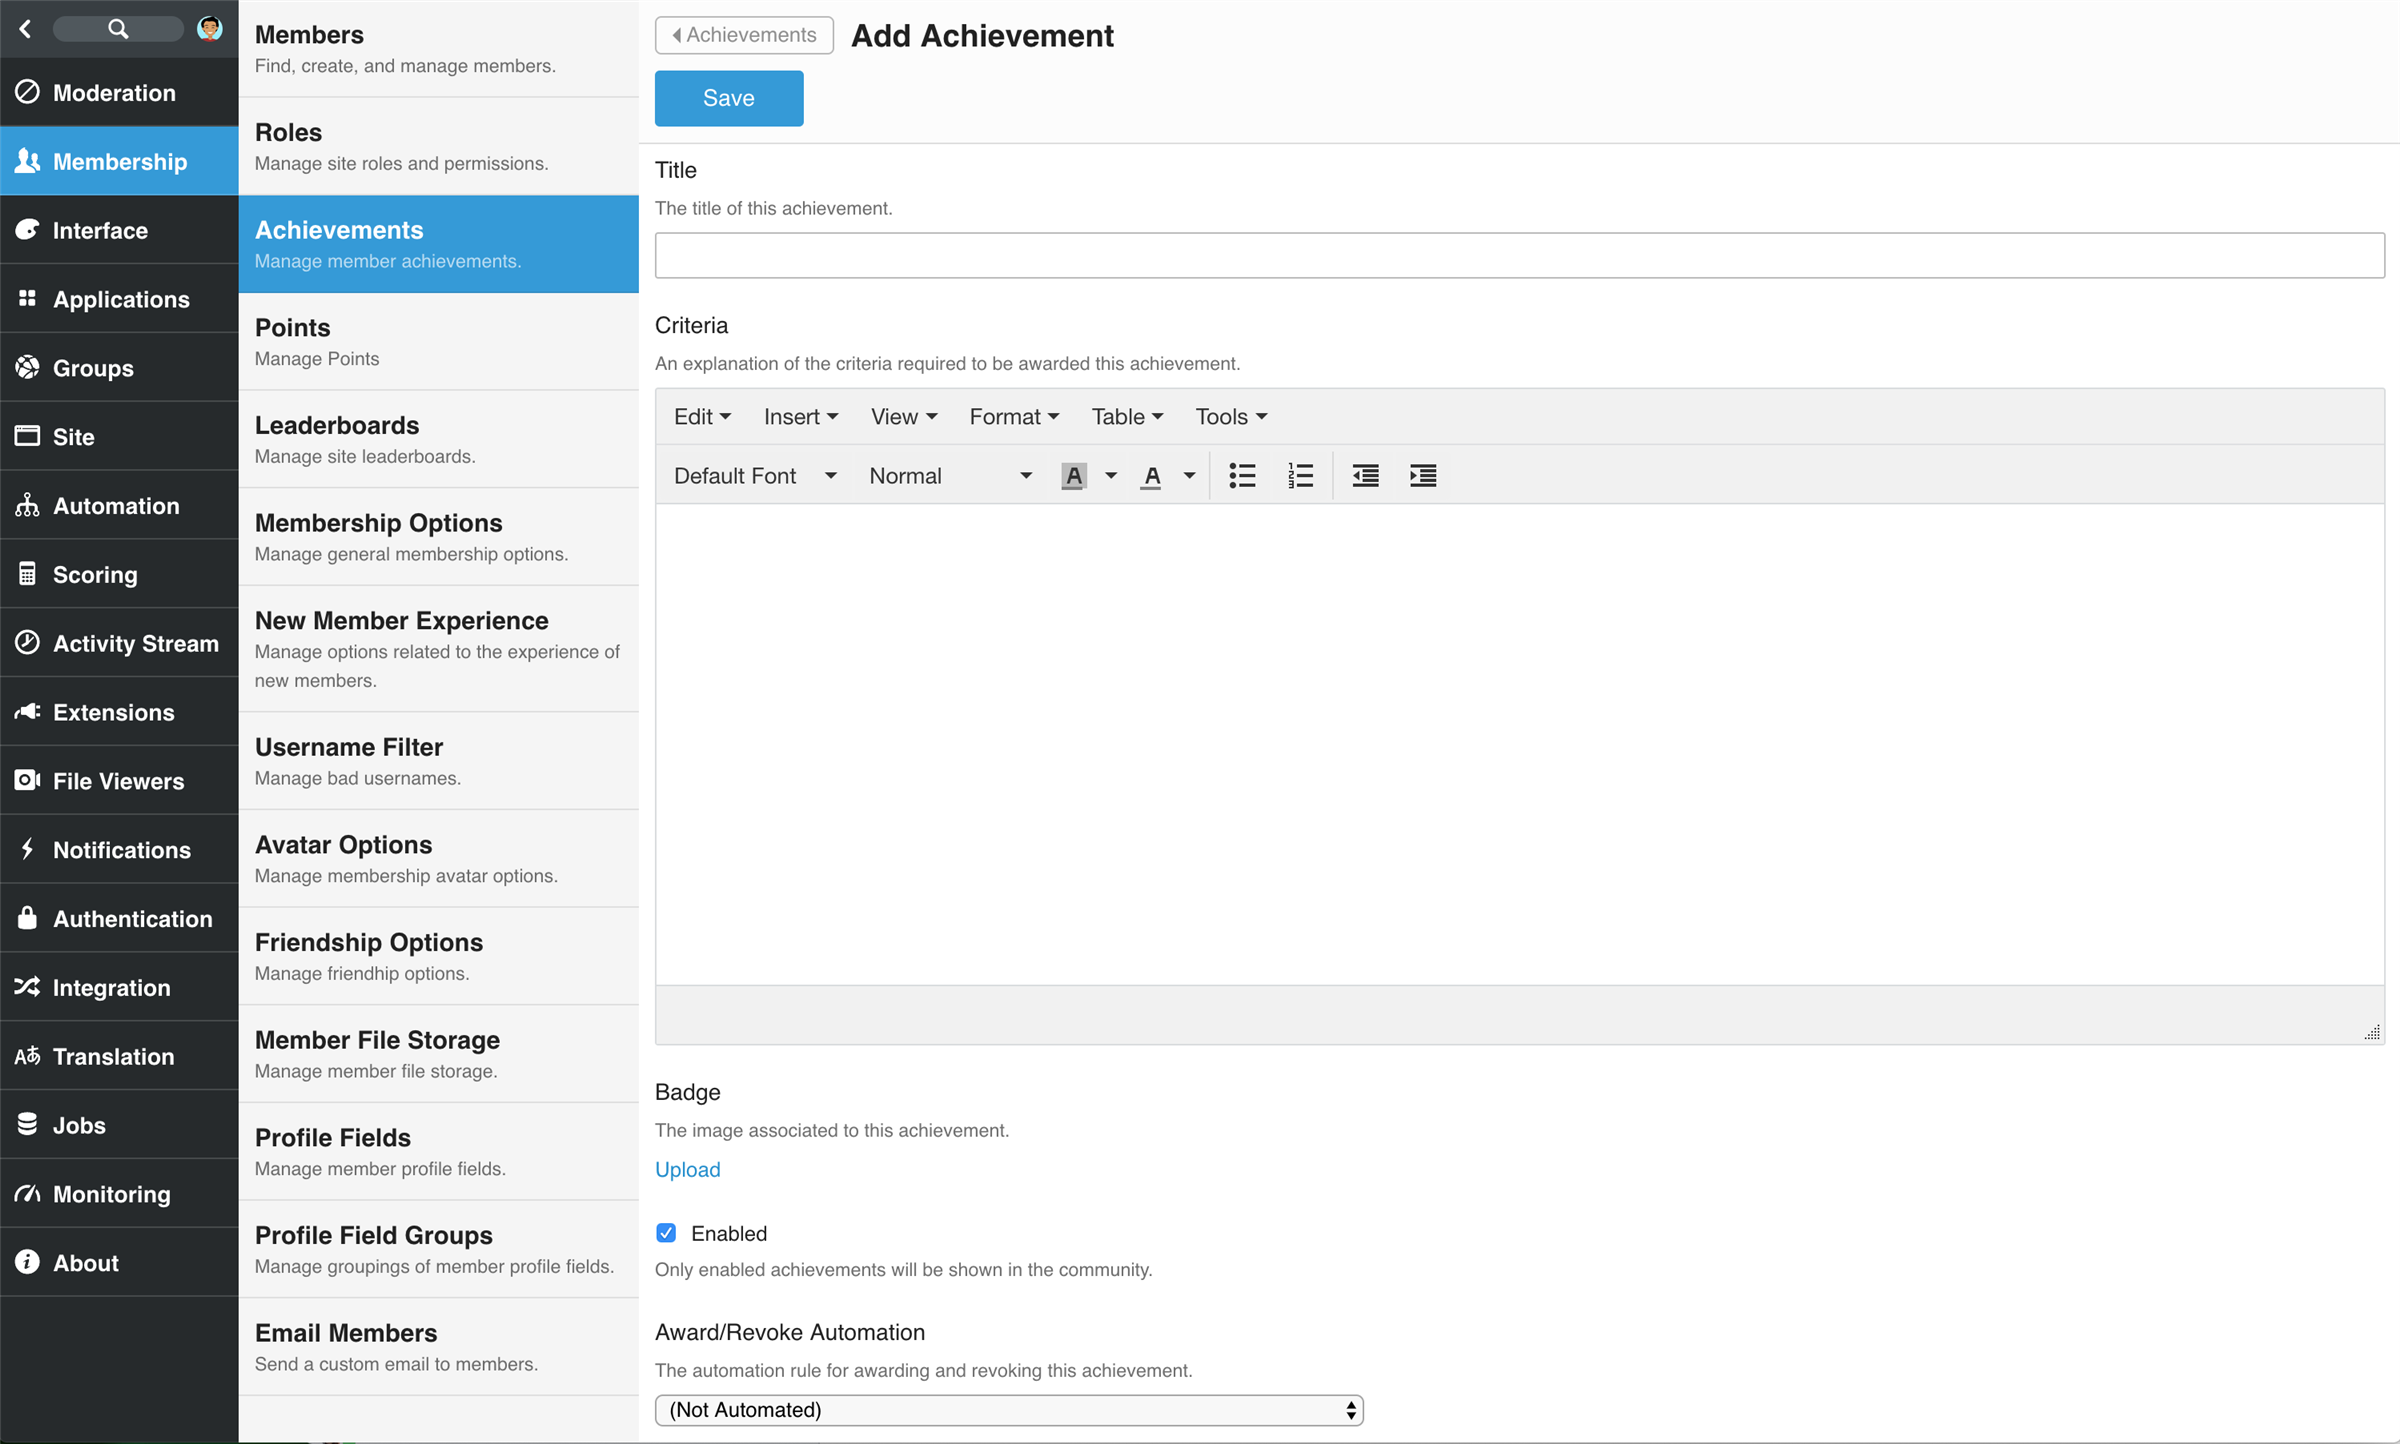
Task: Open the user avatar menu
Action: (x=210, y=28)
